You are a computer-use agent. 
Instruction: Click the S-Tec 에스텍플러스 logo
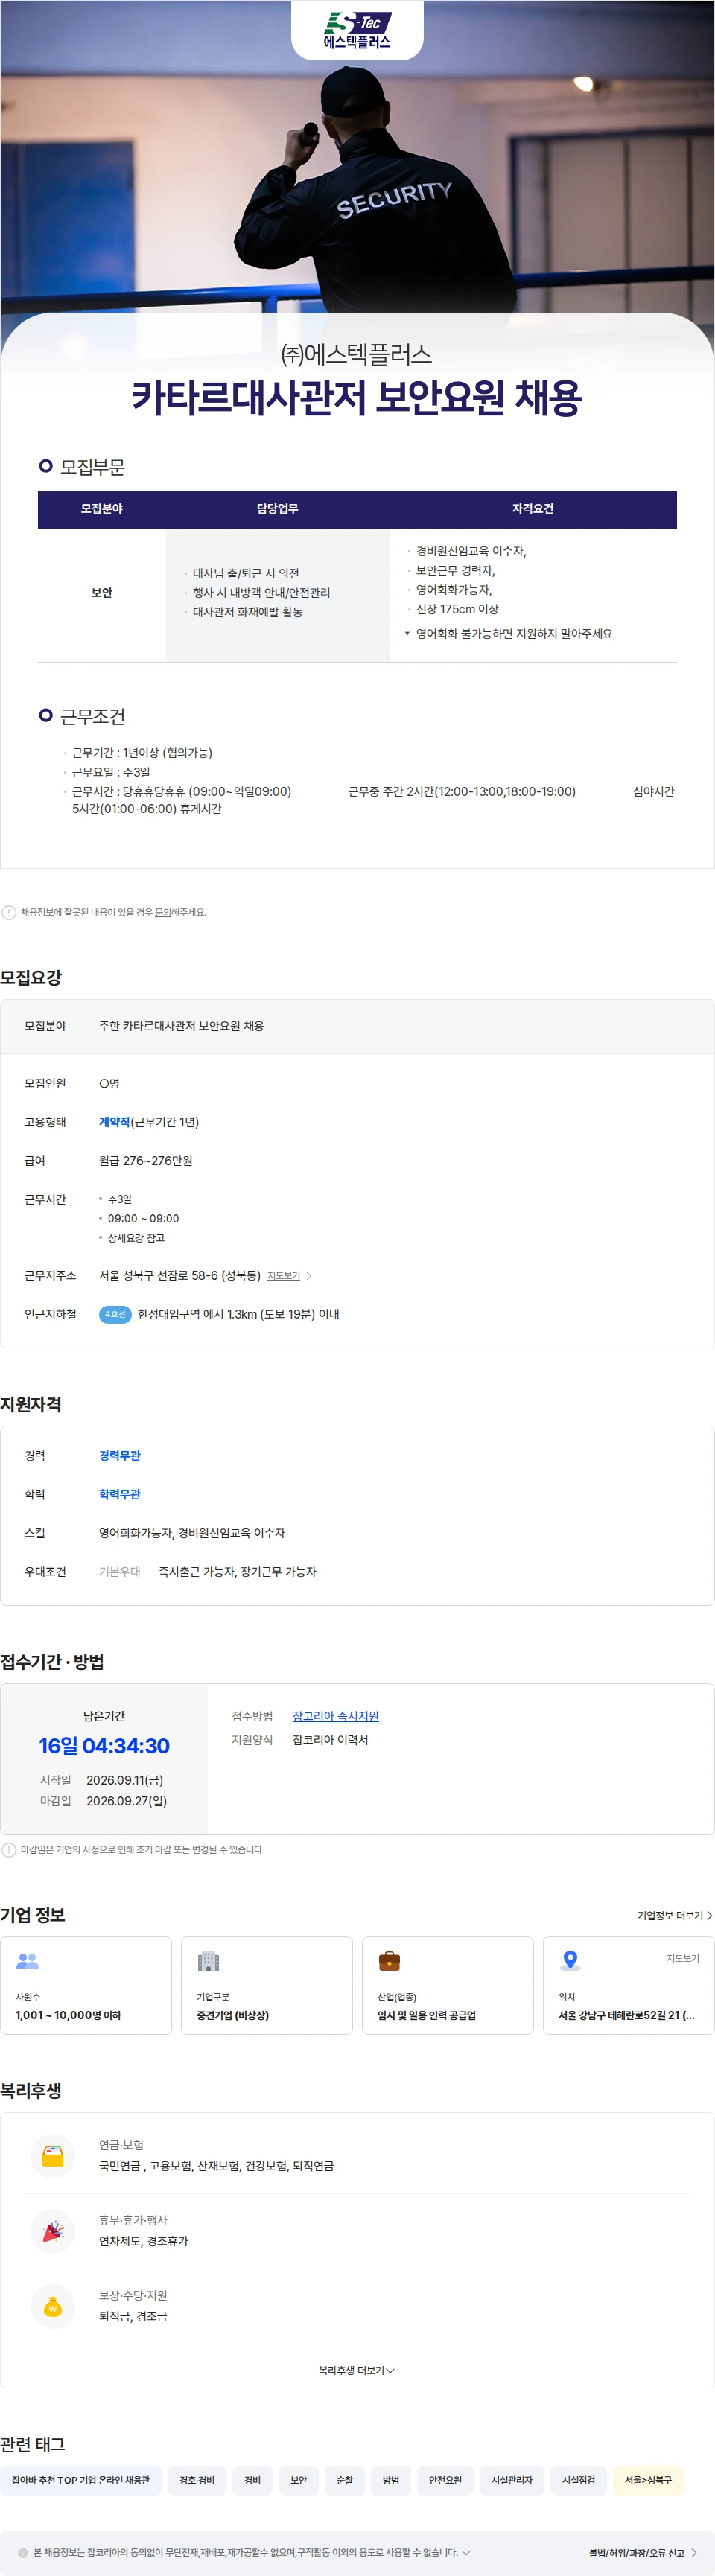pyautogui.click(x=357, y=30)
